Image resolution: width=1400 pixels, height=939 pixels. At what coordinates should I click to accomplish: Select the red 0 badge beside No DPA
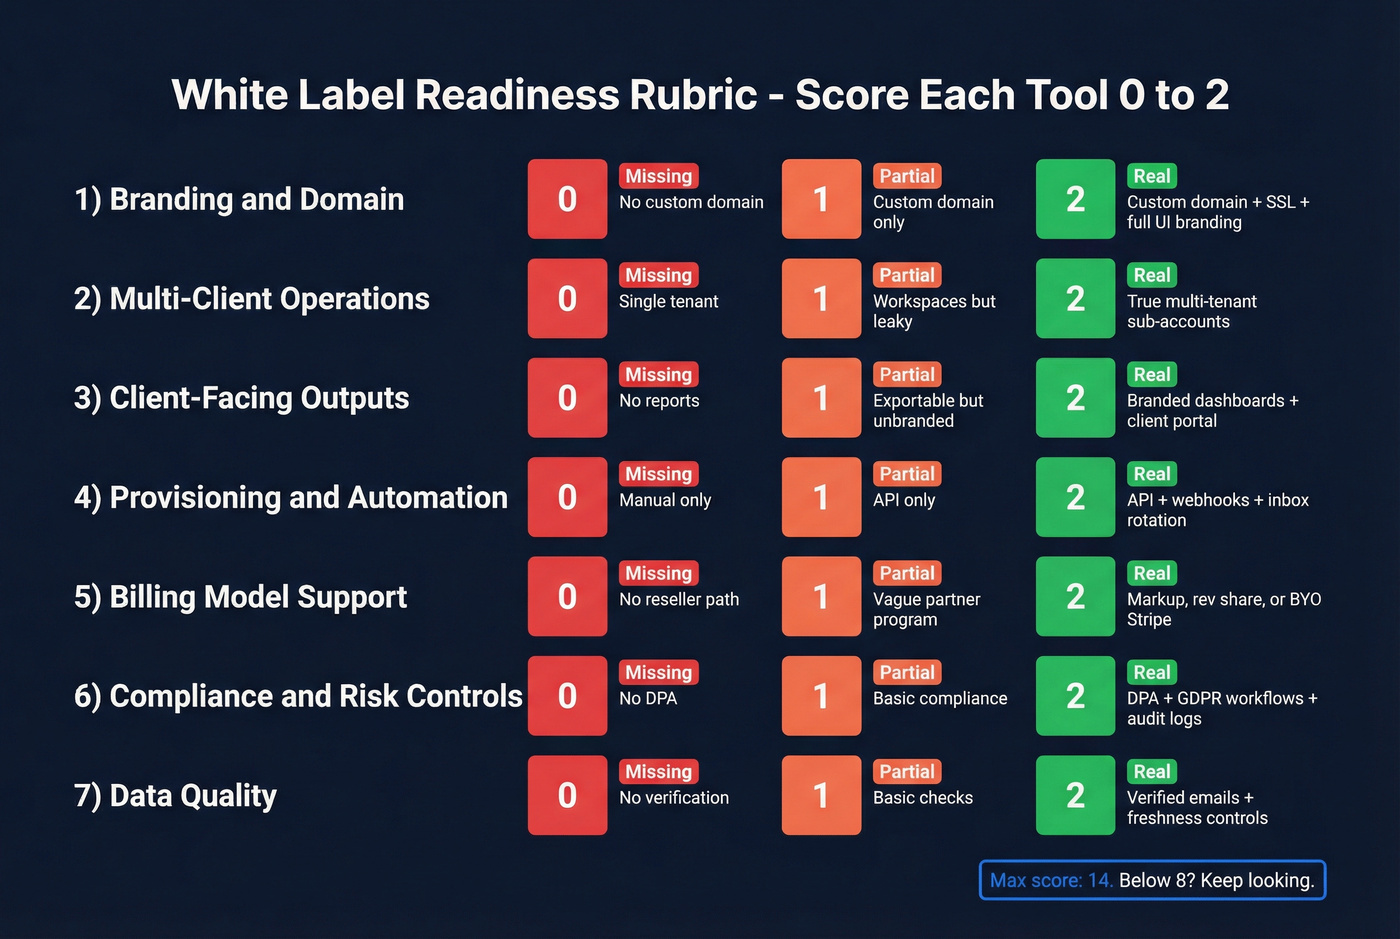coord(567,696)
